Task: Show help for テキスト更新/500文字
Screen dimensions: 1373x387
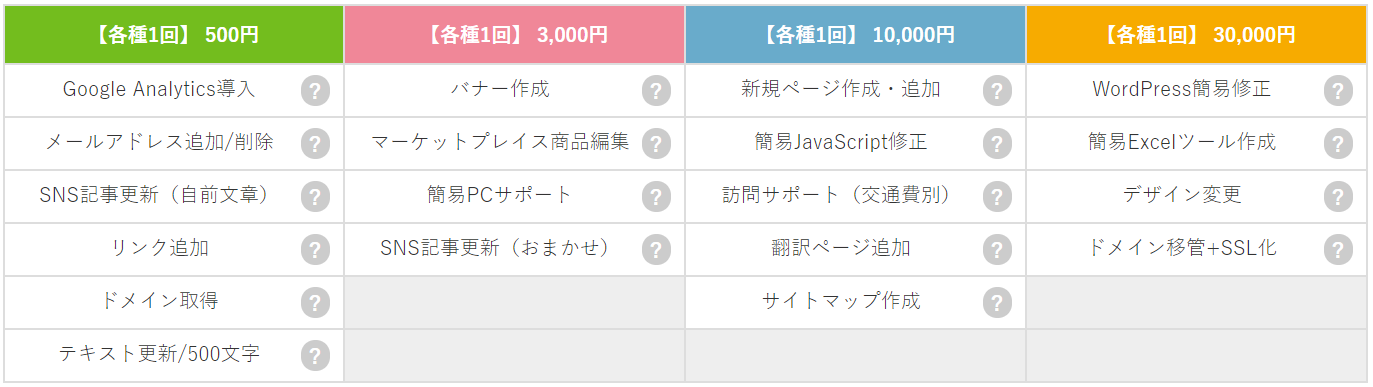Action: (x=315, y=355)
